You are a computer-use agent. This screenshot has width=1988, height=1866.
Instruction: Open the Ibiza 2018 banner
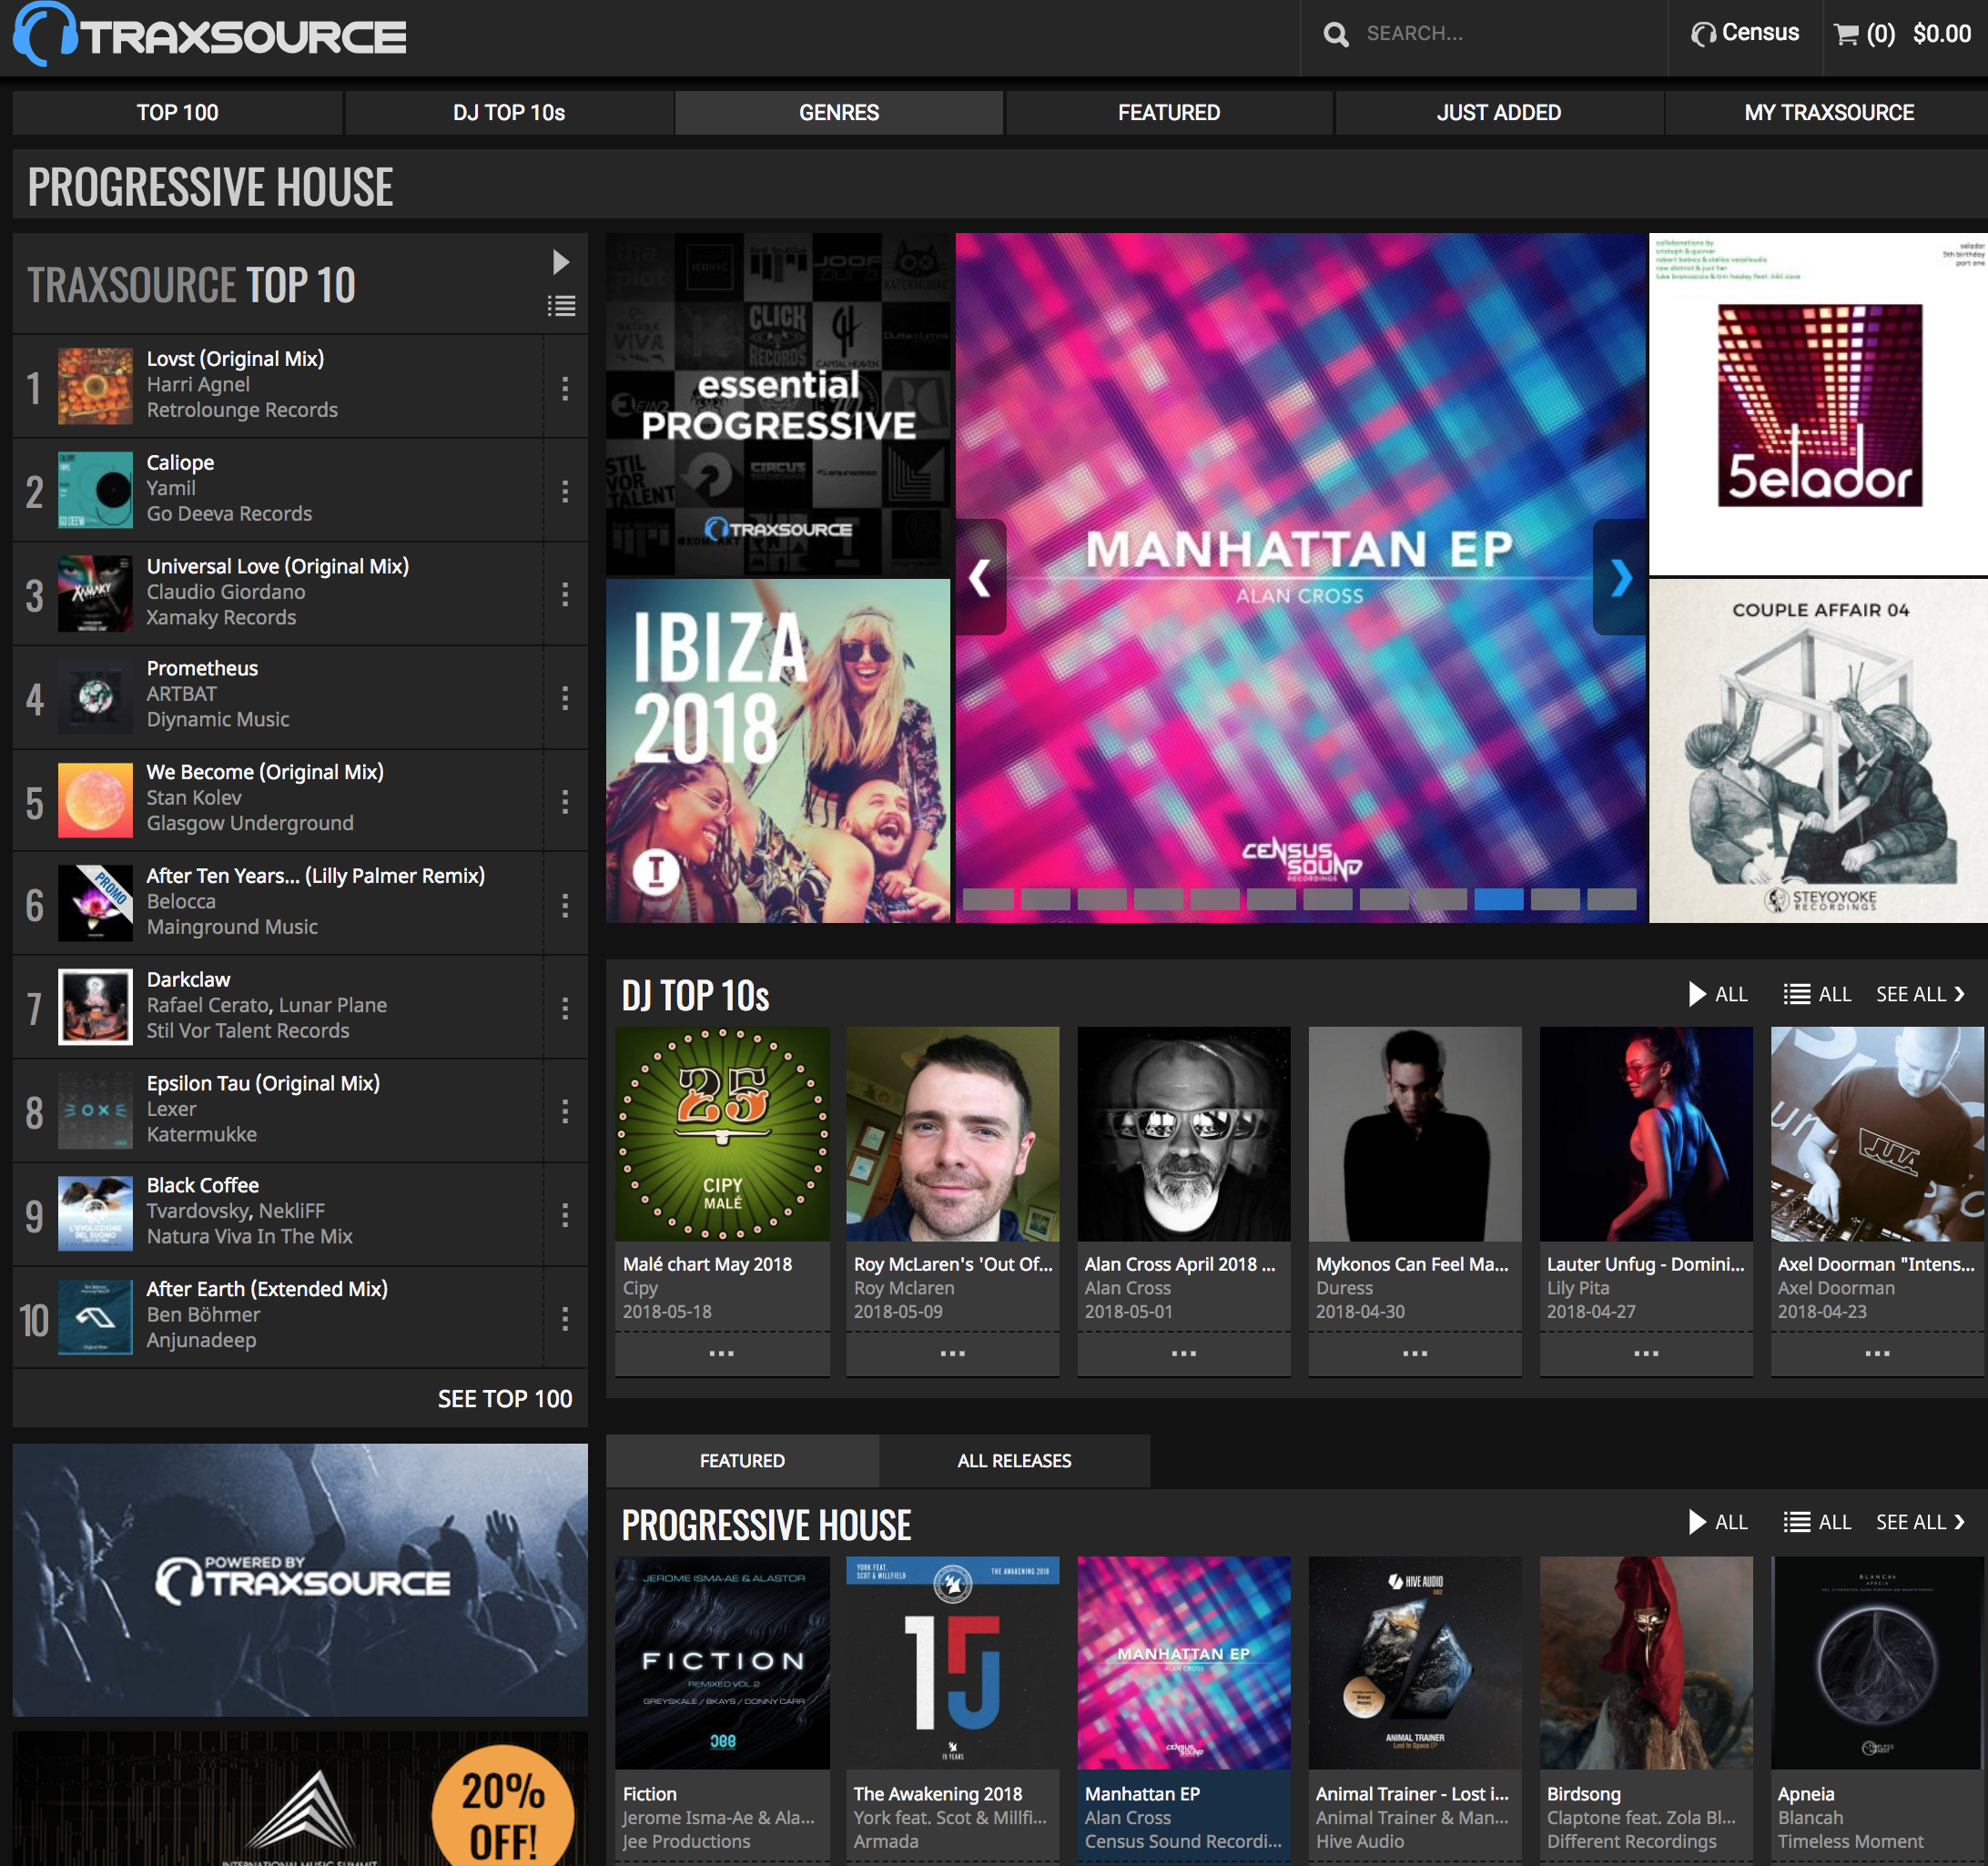[778, 751]
